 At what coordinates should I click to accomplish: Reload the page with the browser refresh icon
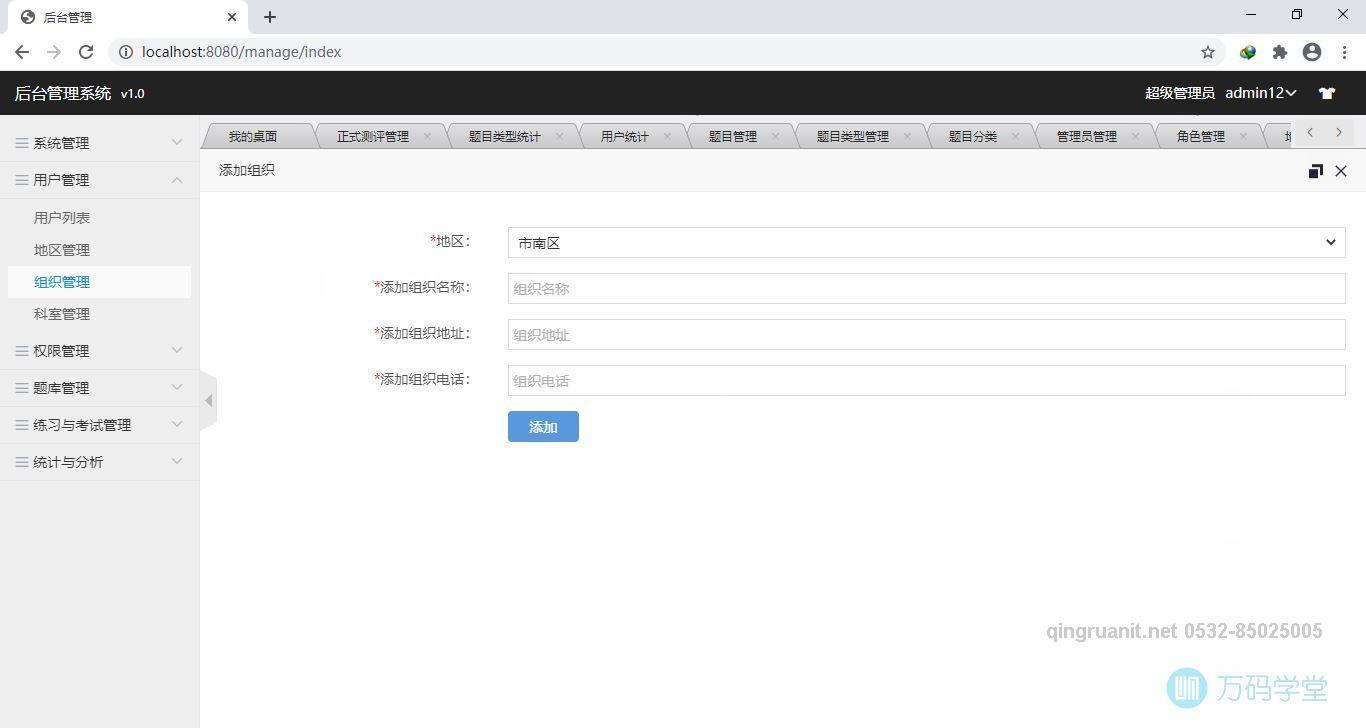[86, 51]
